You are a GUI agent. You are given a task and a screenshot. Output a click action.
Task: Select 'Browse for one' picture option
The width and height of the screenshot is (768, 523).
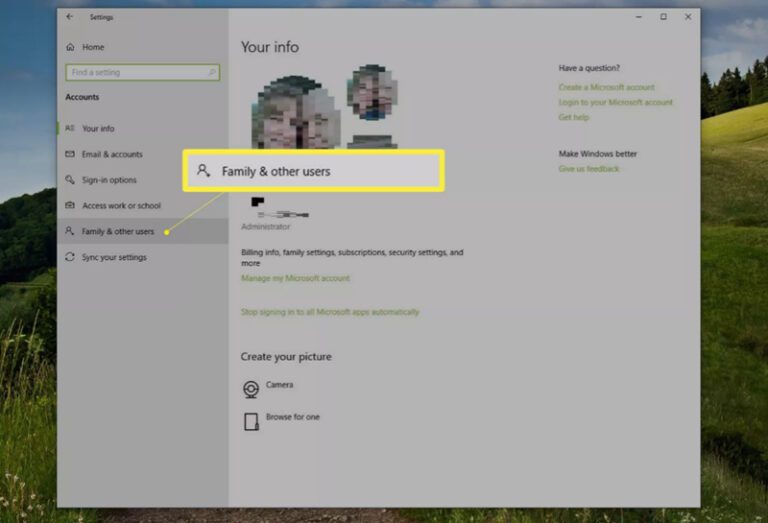(292, 417)
